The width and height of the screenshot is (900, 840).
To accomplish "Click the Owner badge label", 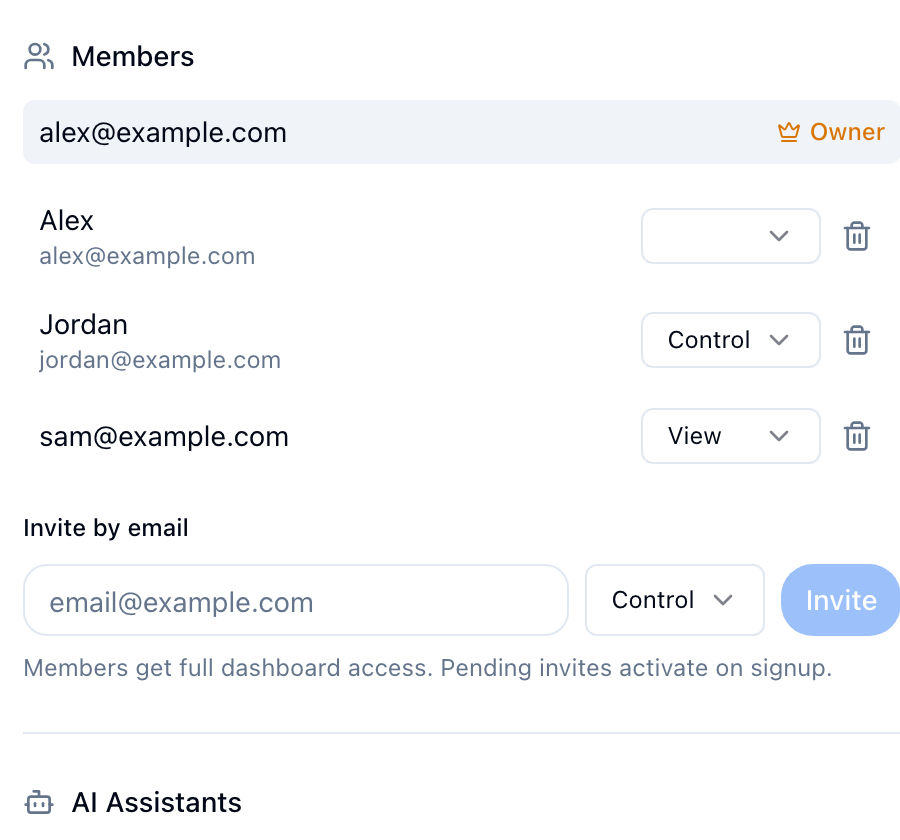I will pyautogui.click(x=847, y=133).
